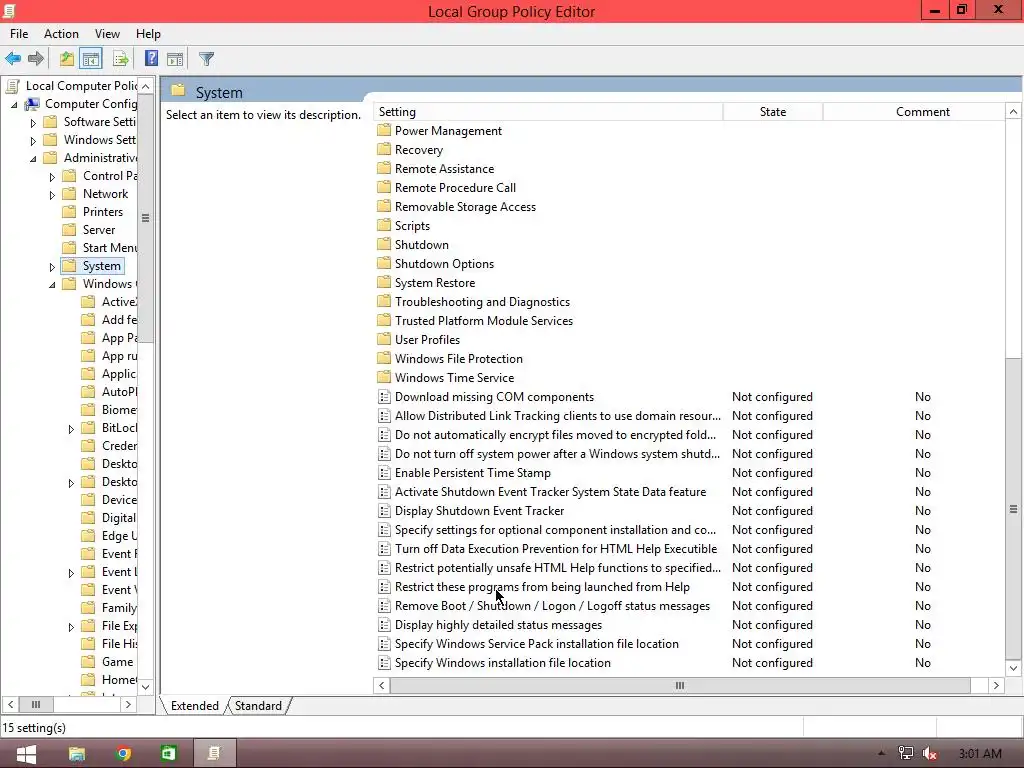The image size is (1024, 768).
Task: Select the Recovery folder icon
Action: pyautogui.click(x=384, y=150)
